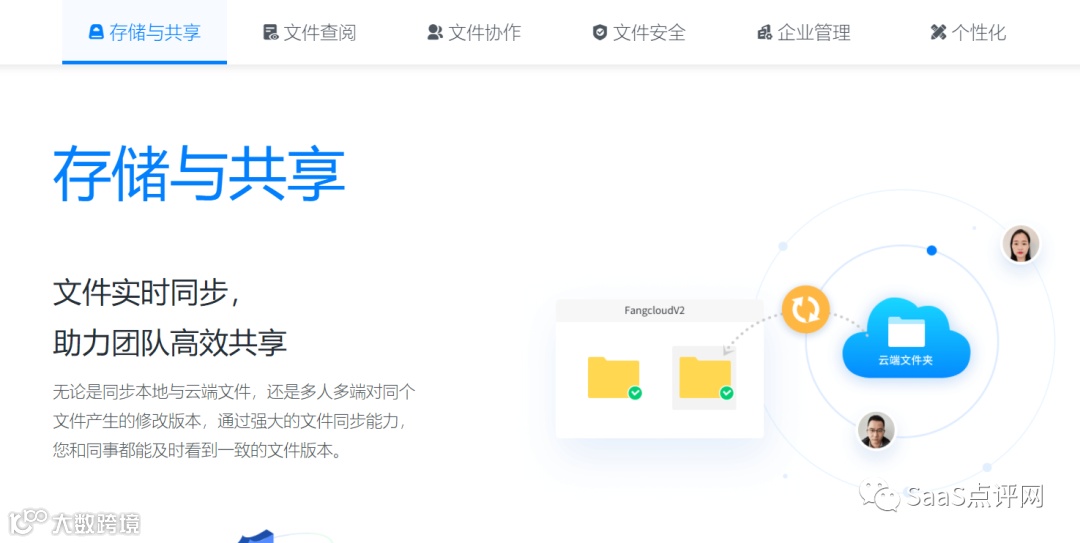Click the large 存储与共享 heading
The image size is (1080, 543).
point(199,173)
